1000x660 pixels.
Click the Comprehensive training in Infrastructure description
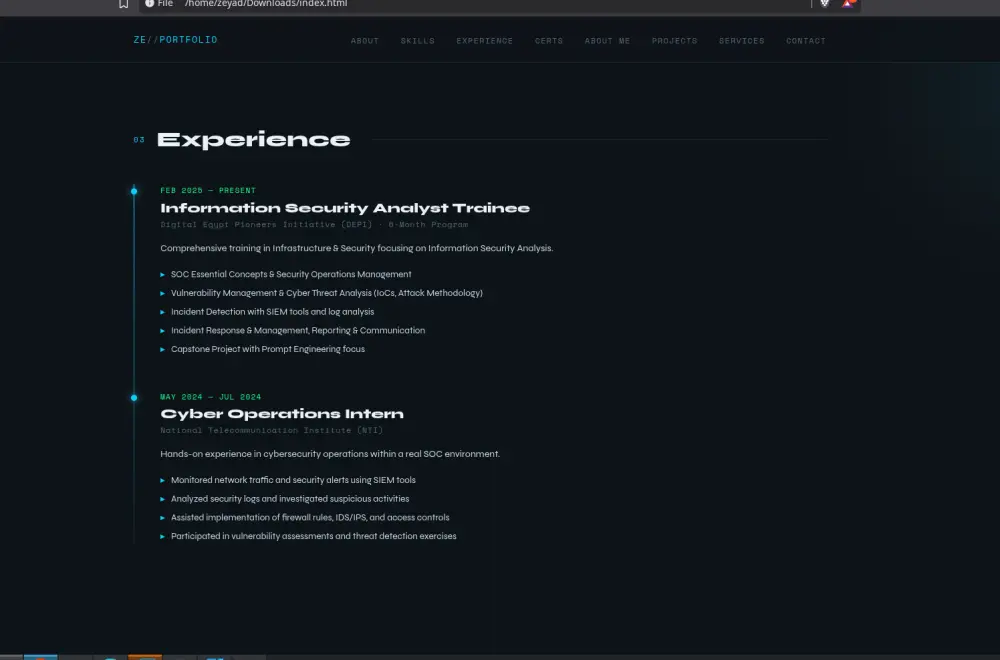tap(357, 248)
